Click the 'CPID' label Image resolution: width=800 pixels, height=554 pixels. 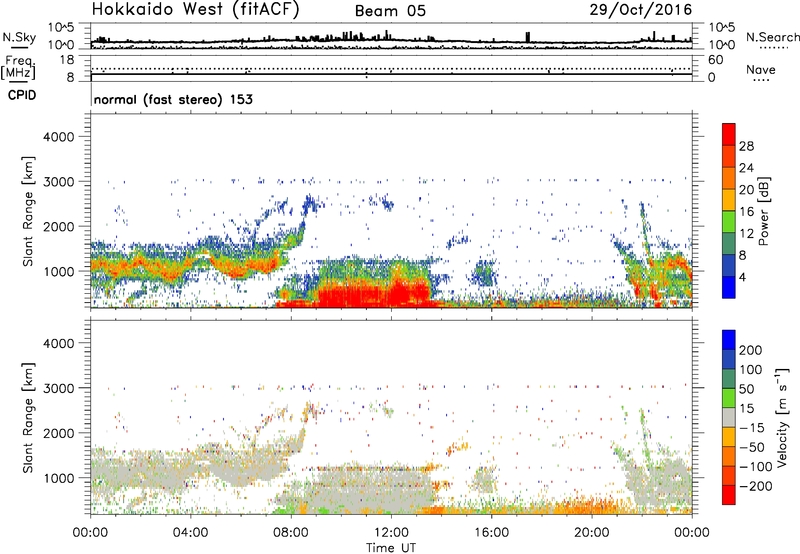pos(22,95)
